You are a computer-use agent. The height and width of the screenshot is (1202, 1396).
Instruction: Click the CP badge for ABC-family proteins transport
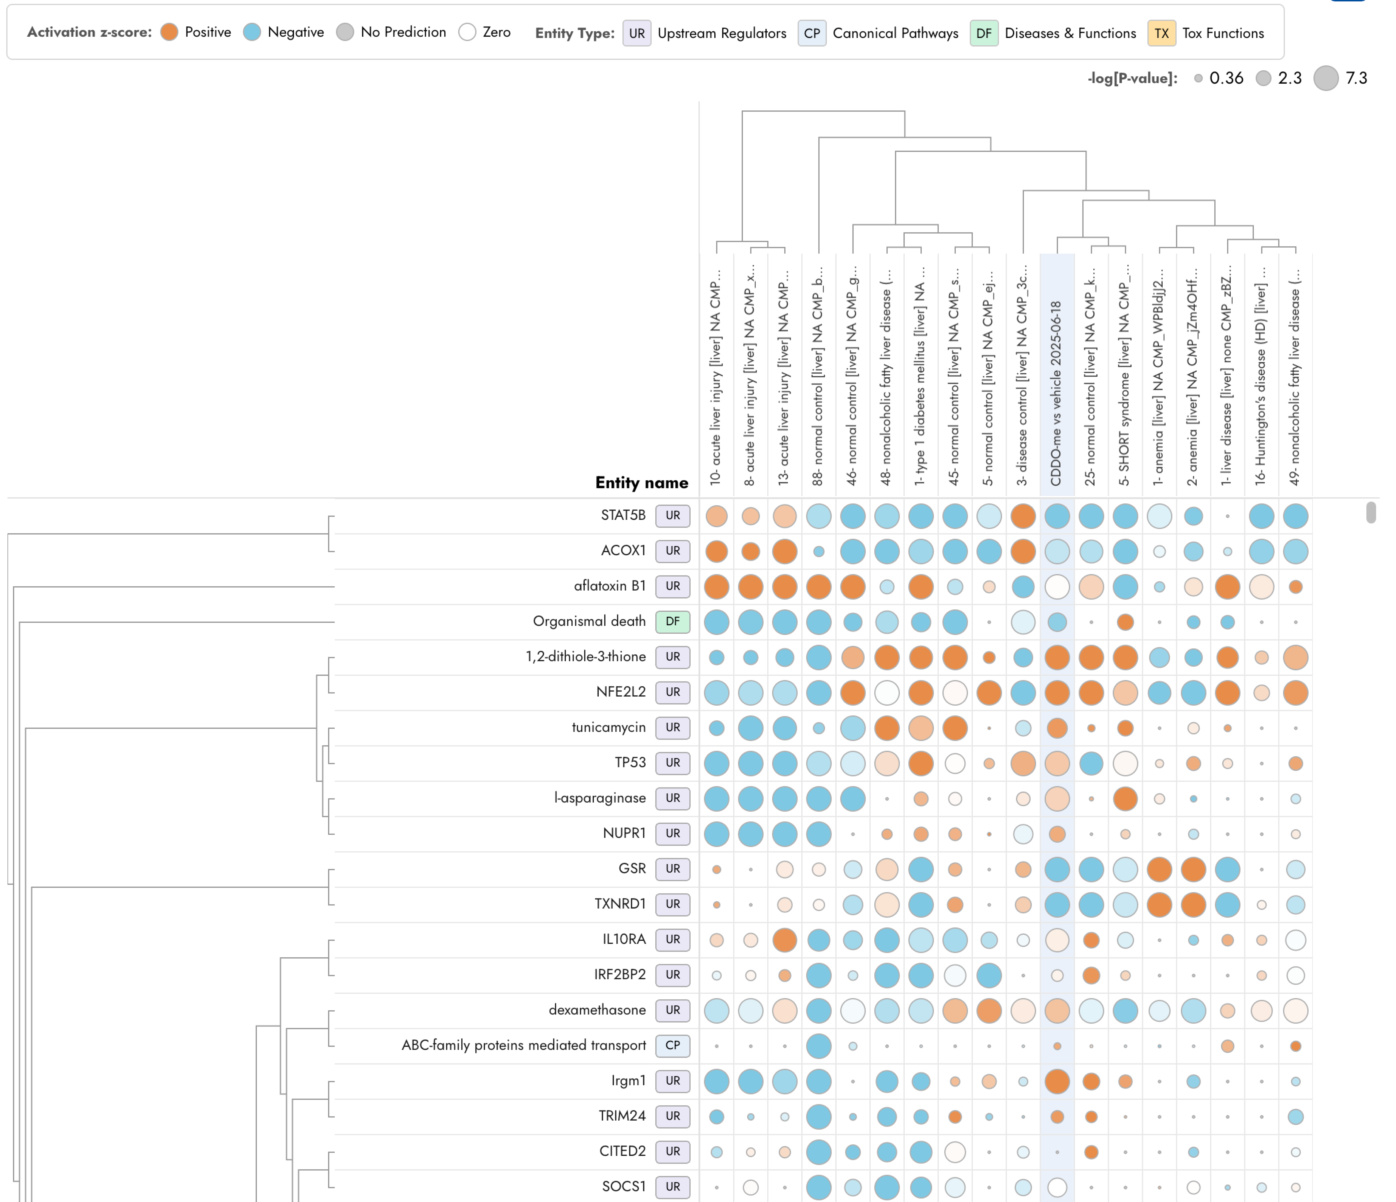click(673, 1046)
